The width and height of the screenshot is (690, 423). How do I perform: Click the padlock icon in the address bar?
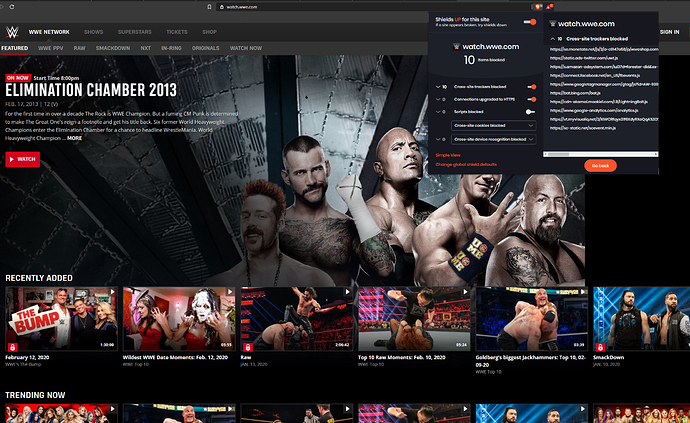click(222, 7)
